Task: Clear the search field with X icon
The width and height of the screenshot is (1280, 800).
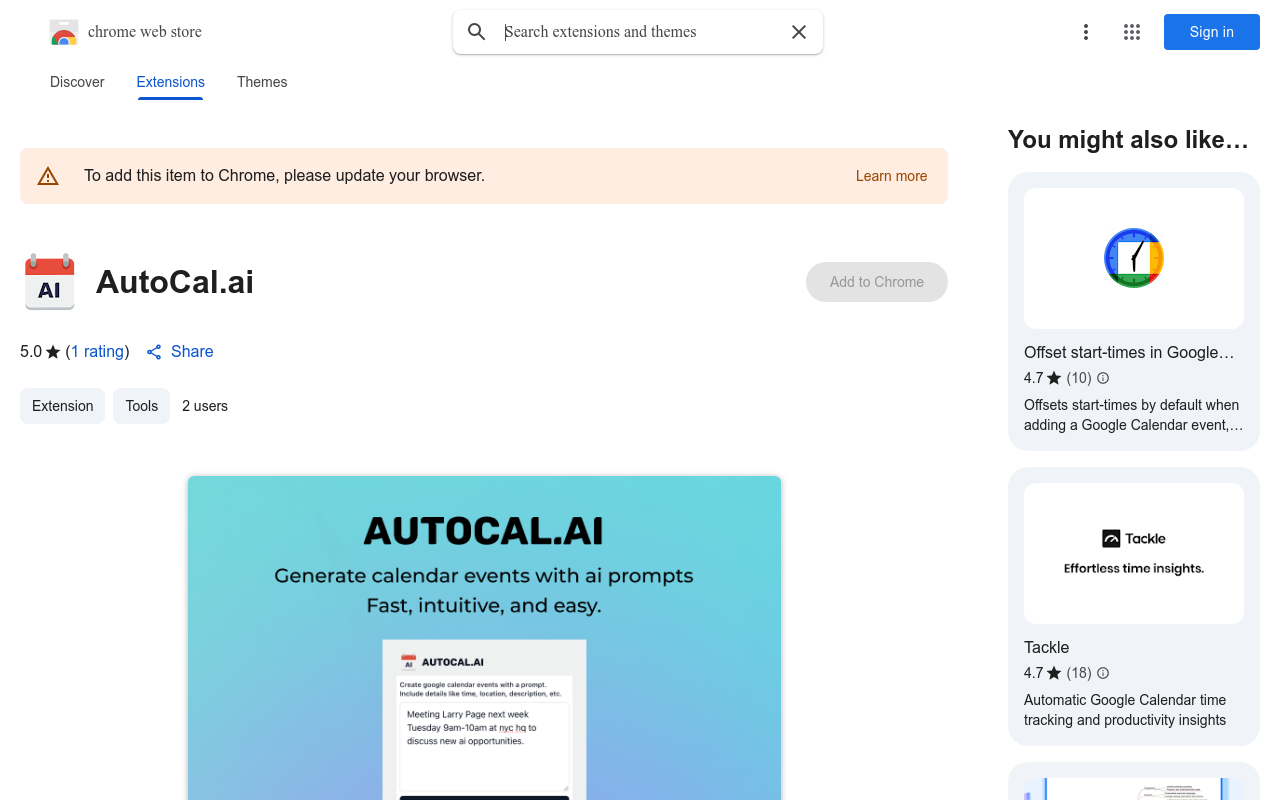Action: click(x=799, y=32)
